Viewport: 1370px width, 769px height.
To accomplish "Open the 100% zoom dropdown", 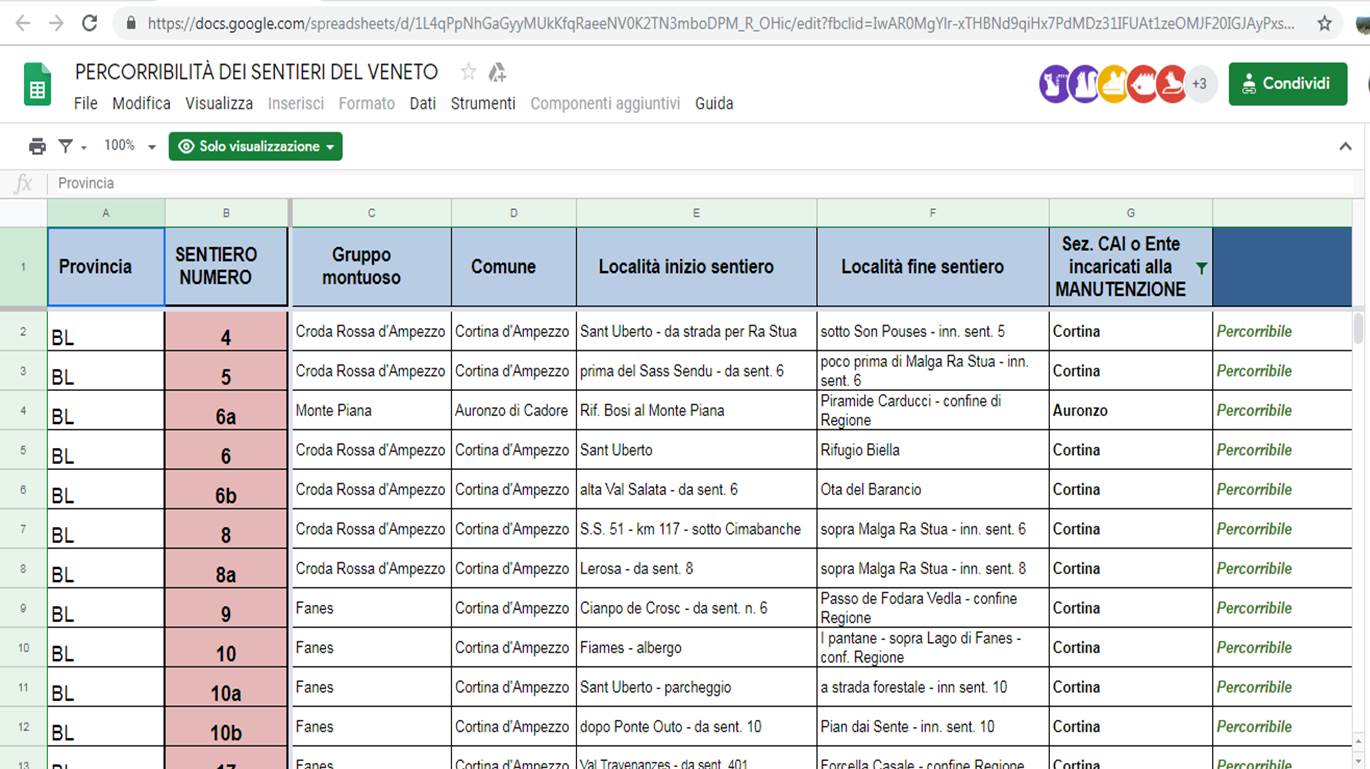I will click(130, 146).
